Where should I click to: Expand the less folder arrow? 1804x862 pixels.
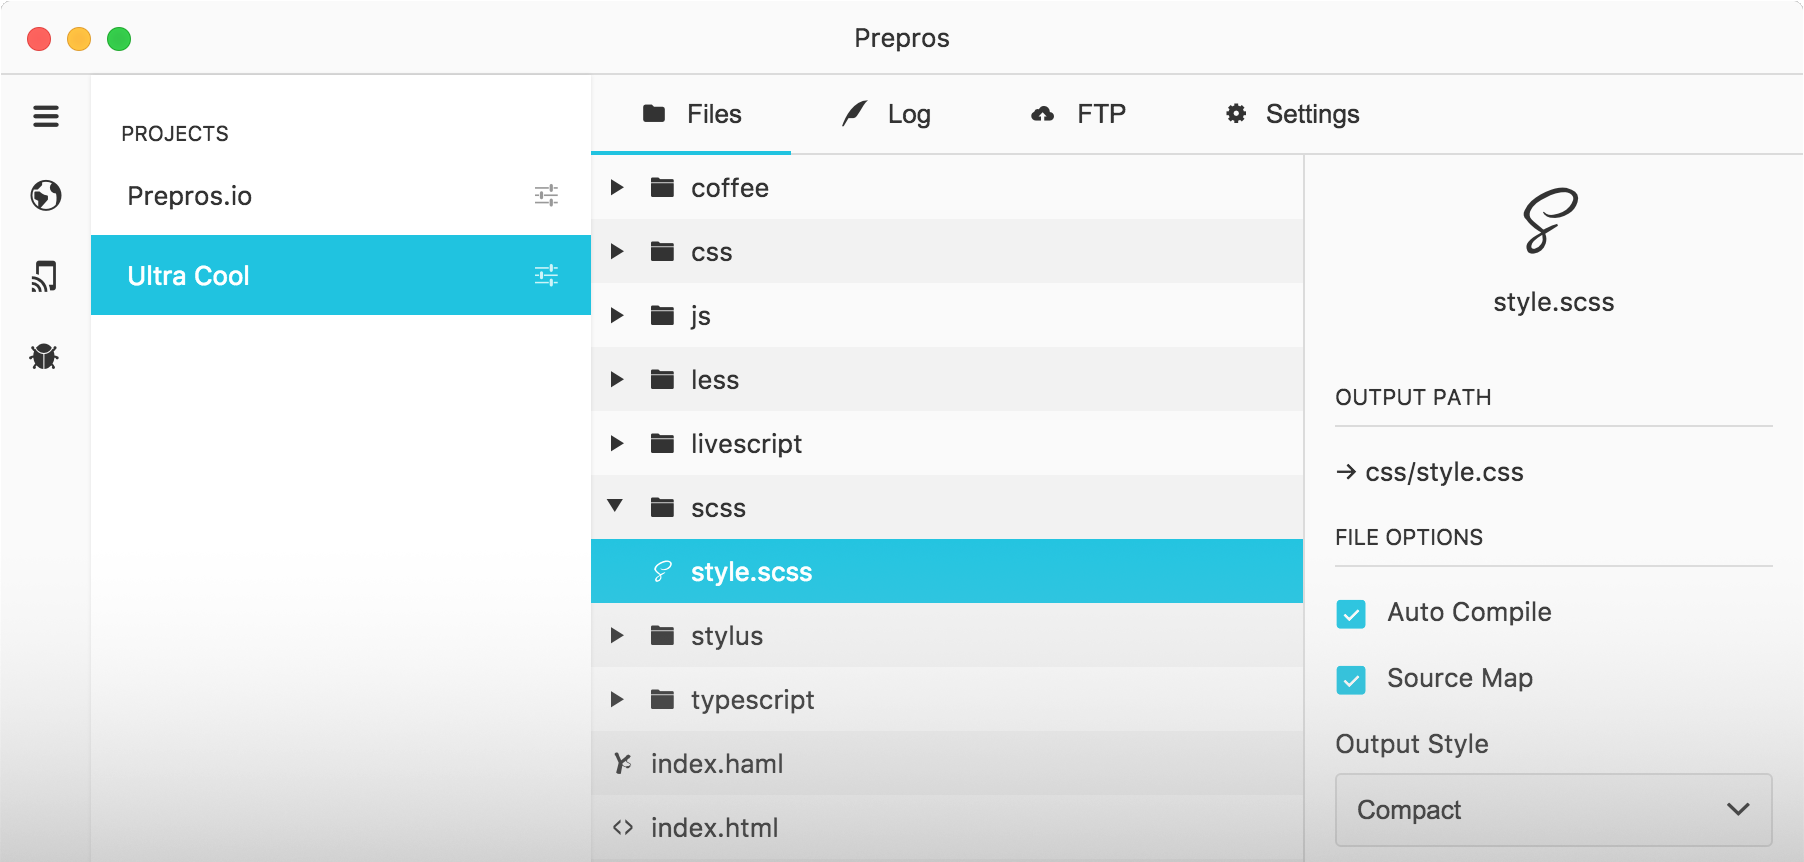(x=617, y=379)
